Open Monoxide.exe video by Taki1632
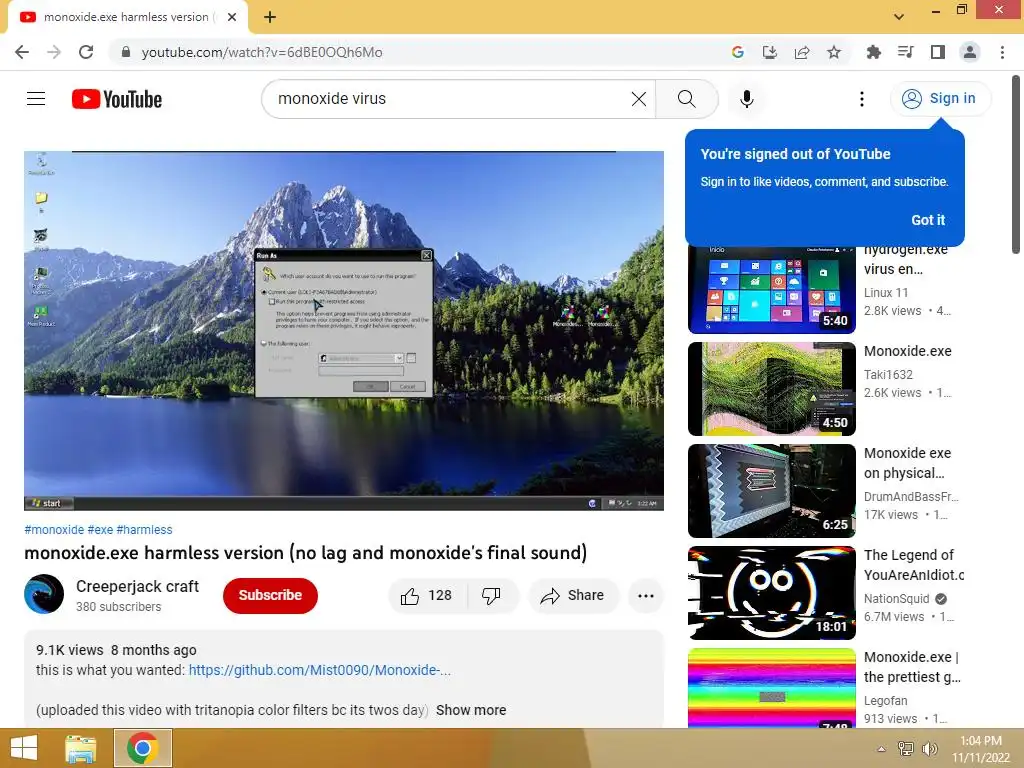The width and height of the screenshot is (1024, 768). coord(772,389)
